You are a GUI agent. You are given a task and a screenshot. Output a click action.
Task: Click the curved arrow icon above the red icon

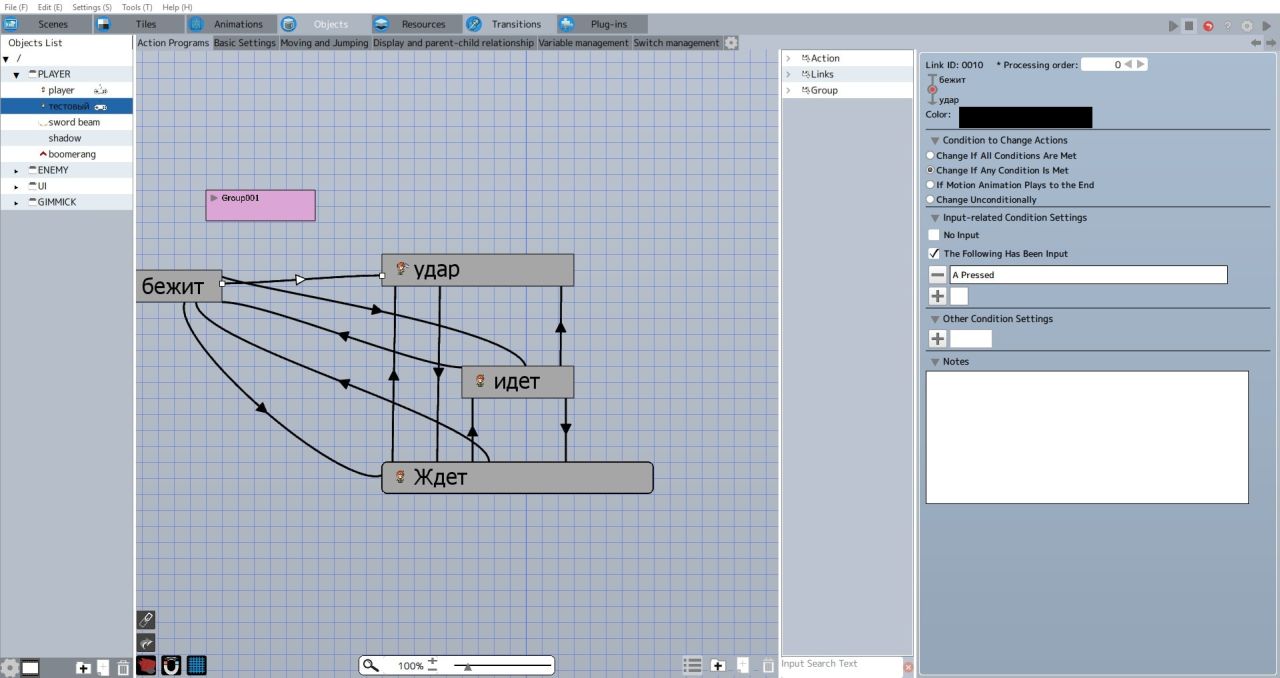pyautogui.click(x=146, y=643)
